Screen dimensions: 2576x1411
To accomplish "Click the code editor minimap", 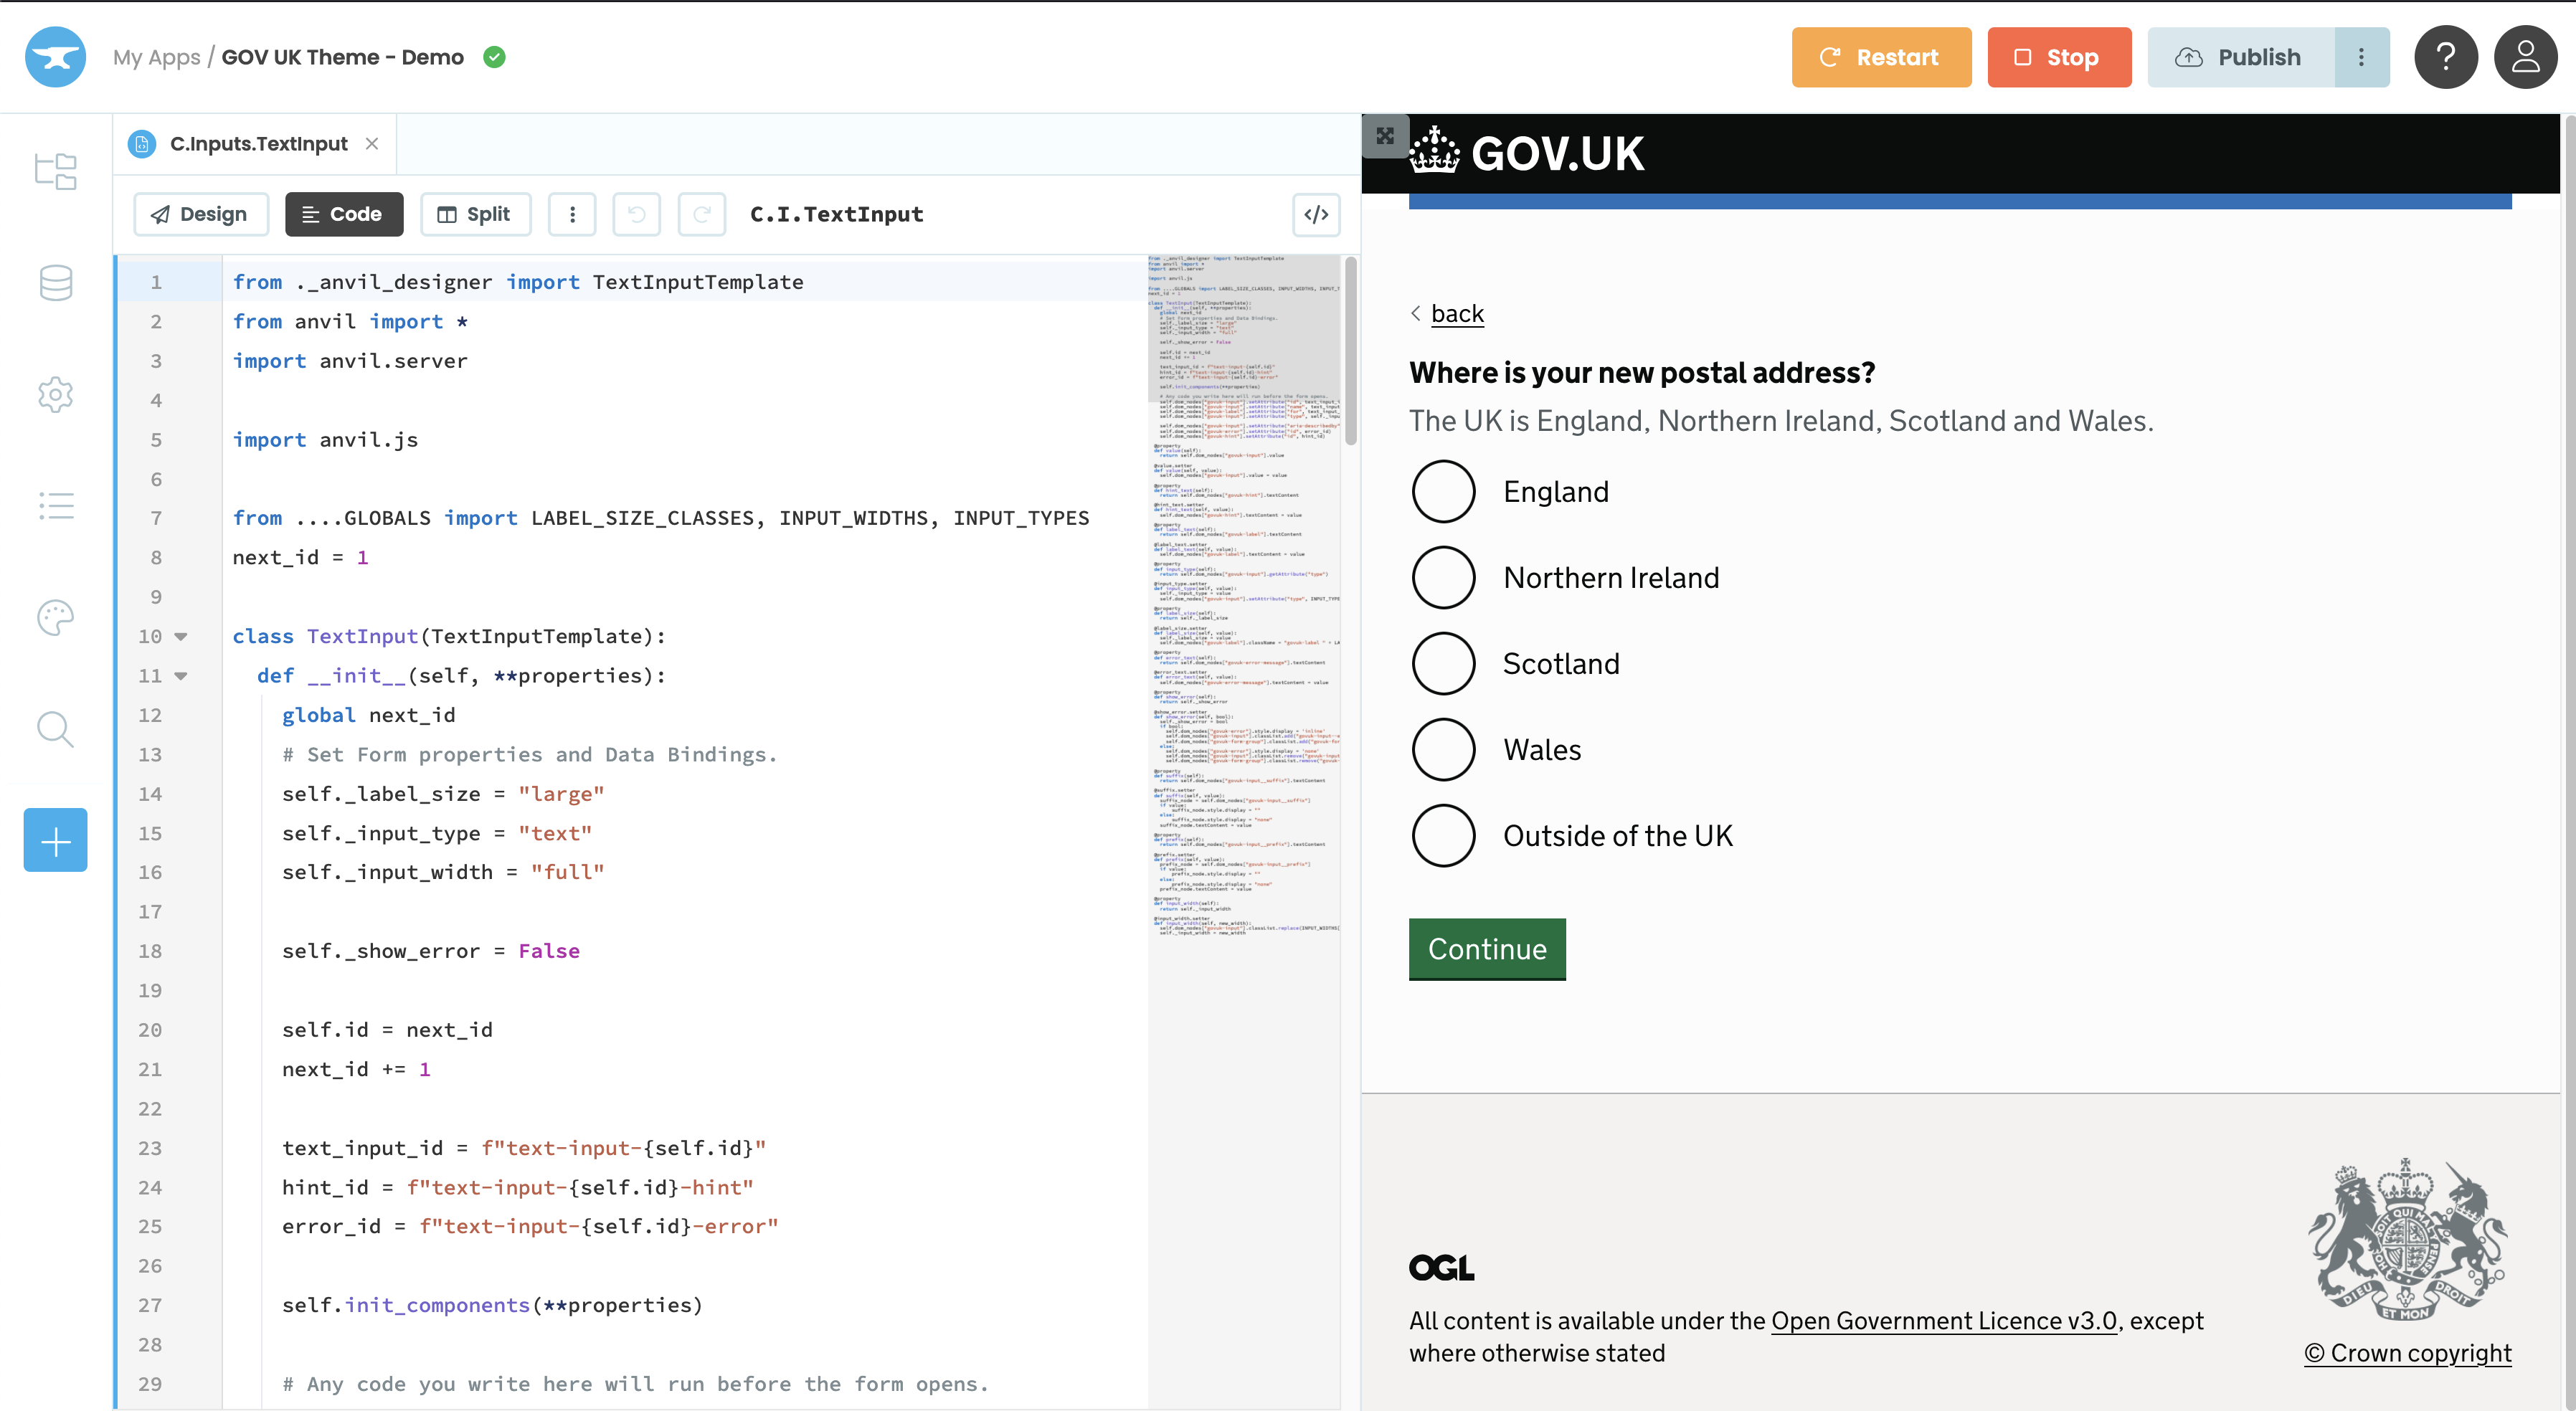I will pyautogui.click(x=1245, y=600).
